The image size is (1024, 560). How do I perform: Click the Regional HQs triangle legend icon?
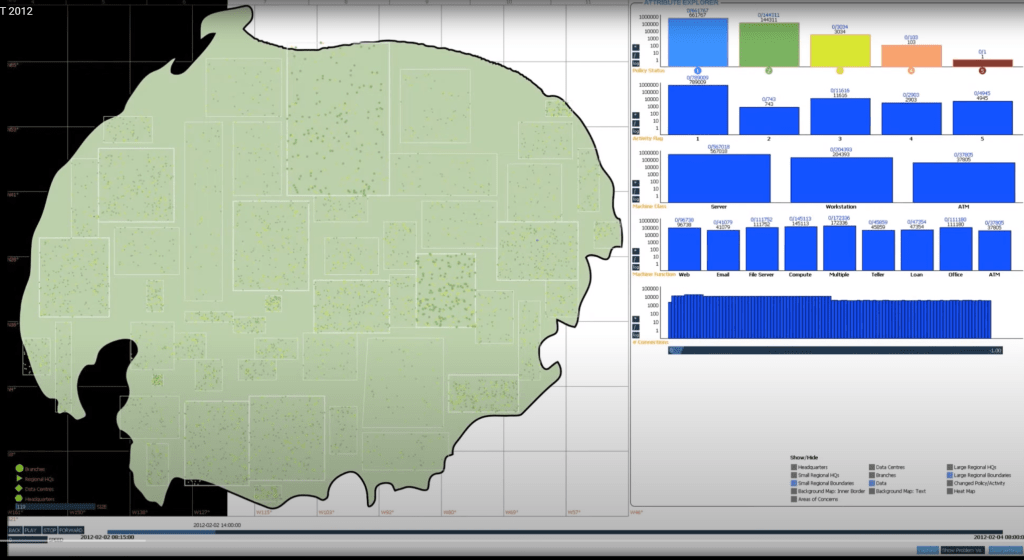(19, 478)
